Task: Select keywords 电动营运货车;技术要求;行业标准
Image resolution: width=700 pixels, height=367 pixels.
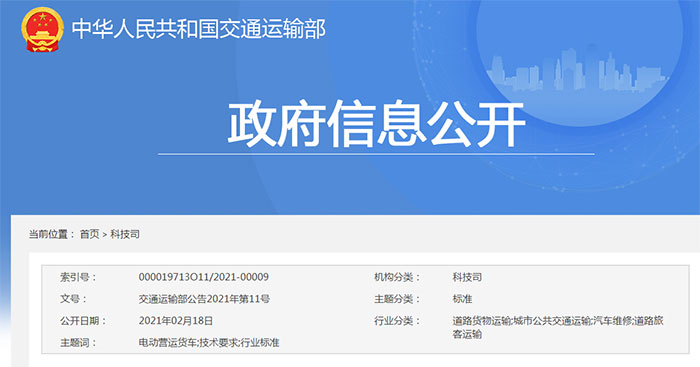Action: (209, 342)
